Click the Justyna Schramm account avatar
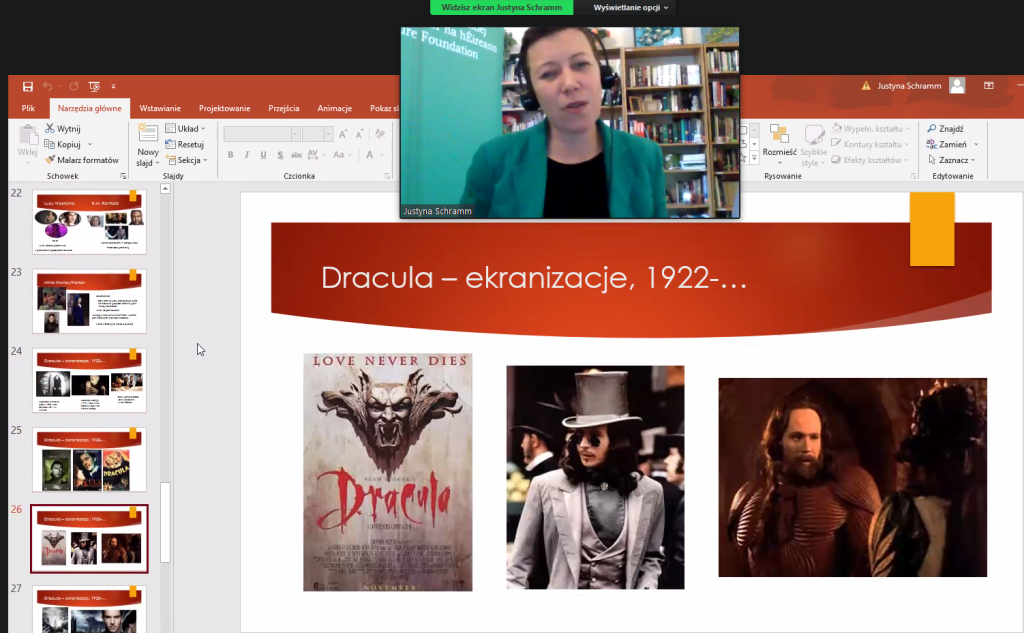 coord(957,86)
